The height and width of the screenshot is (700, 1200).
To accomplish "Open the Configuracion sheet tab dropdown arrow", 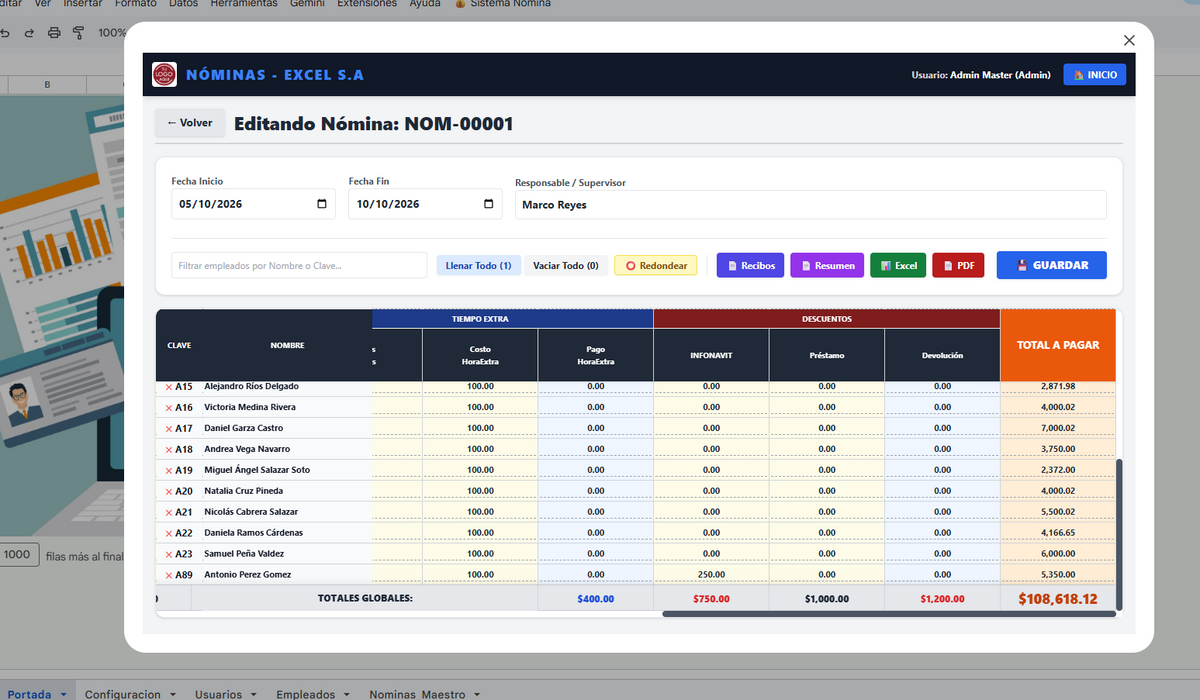I will click(172, 694).
